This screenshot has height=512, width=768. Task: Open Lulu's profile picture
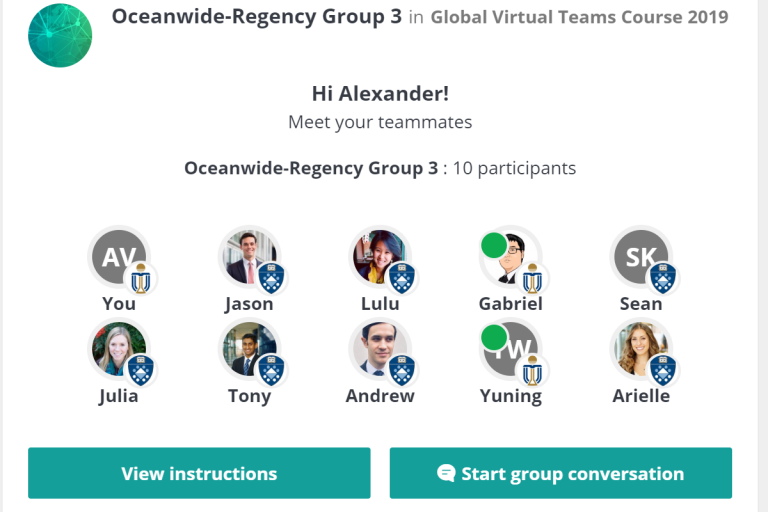coord(379,257)
